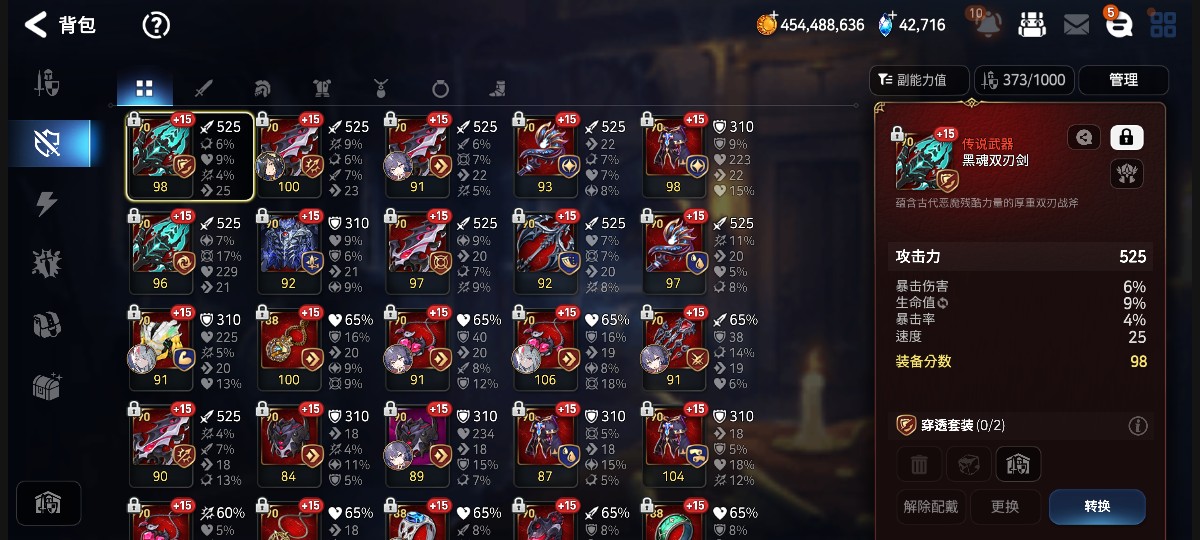Open the chat bubble icon
Image resolution: width=1200 pixels, height=540 pixels.
1118,25
